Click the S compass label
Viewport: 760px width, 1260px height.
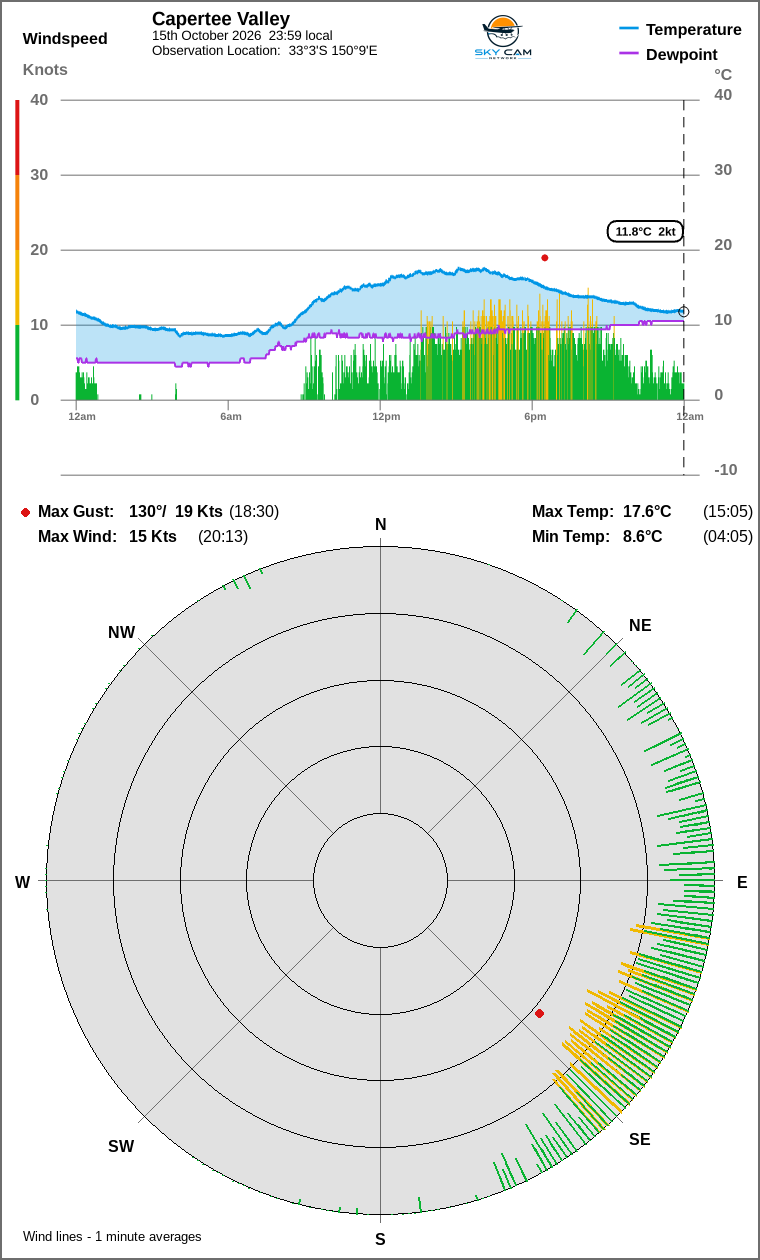380,1240
